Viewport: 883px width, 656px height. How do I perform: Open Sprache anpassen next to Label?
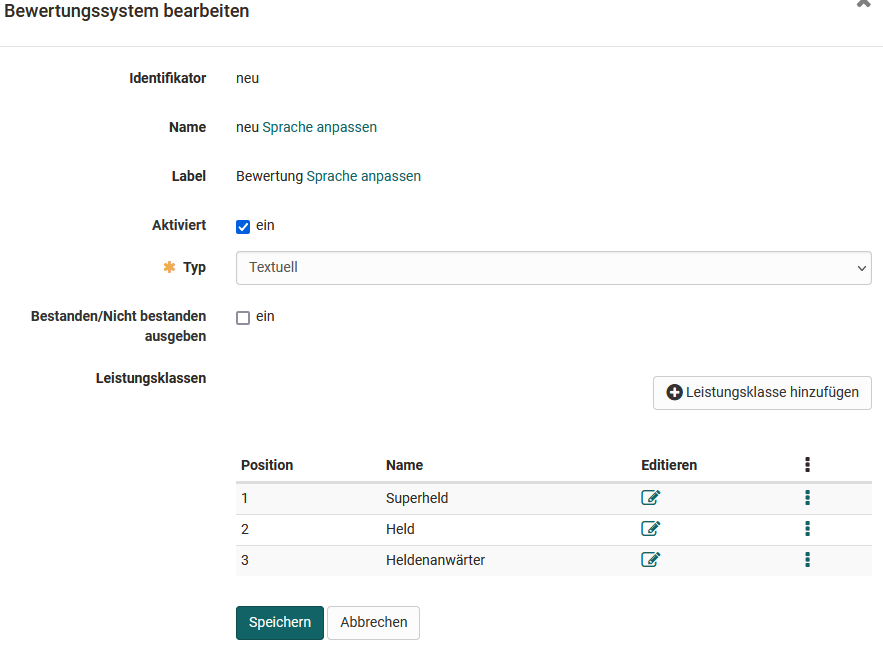coord(364,176)
